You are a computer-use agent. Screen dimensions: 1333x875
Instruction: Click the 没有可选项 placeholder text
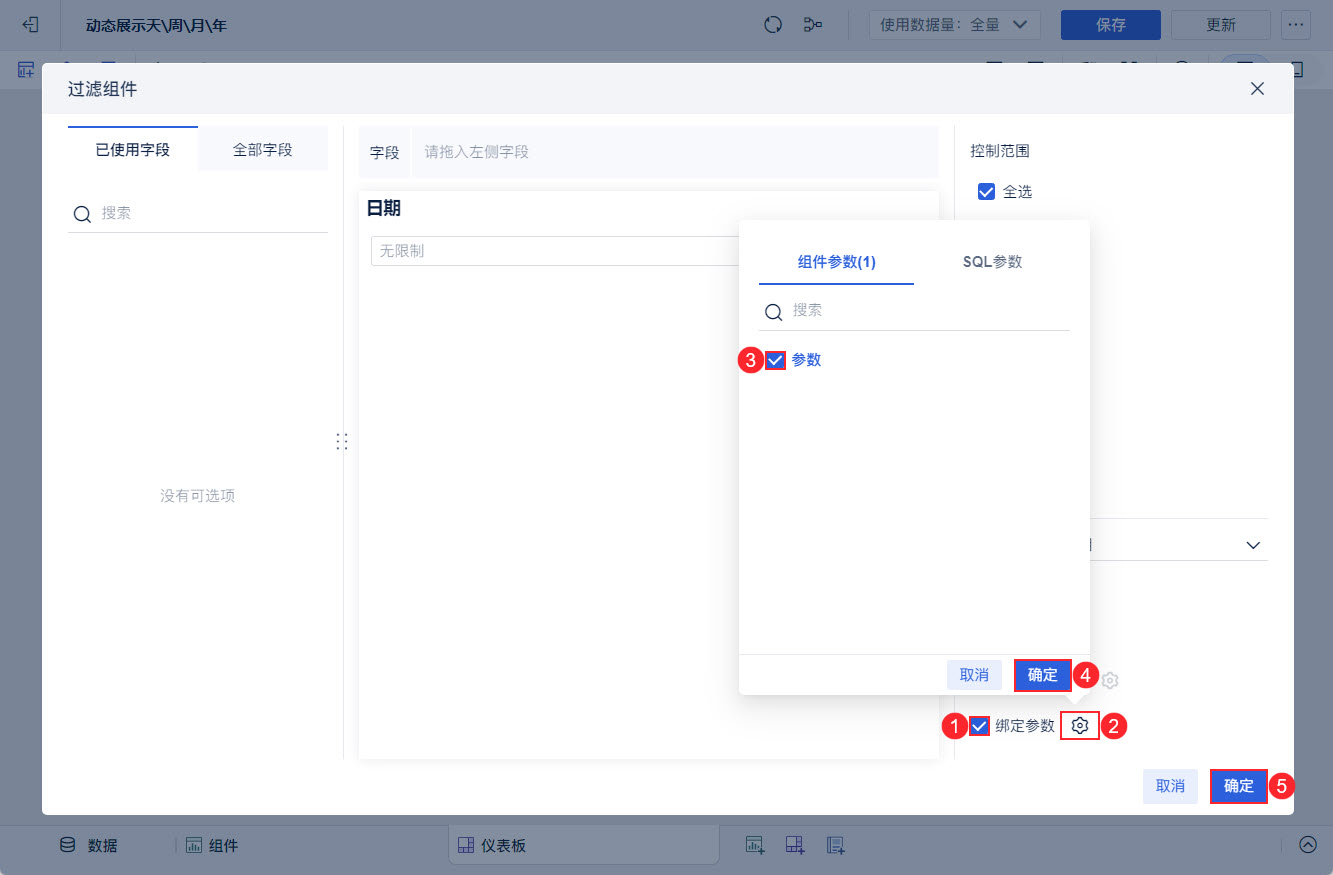click(198, 496)
